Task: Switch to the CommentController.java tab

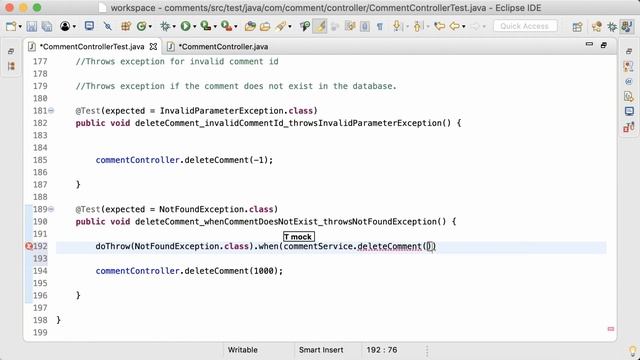Action: 223,47
